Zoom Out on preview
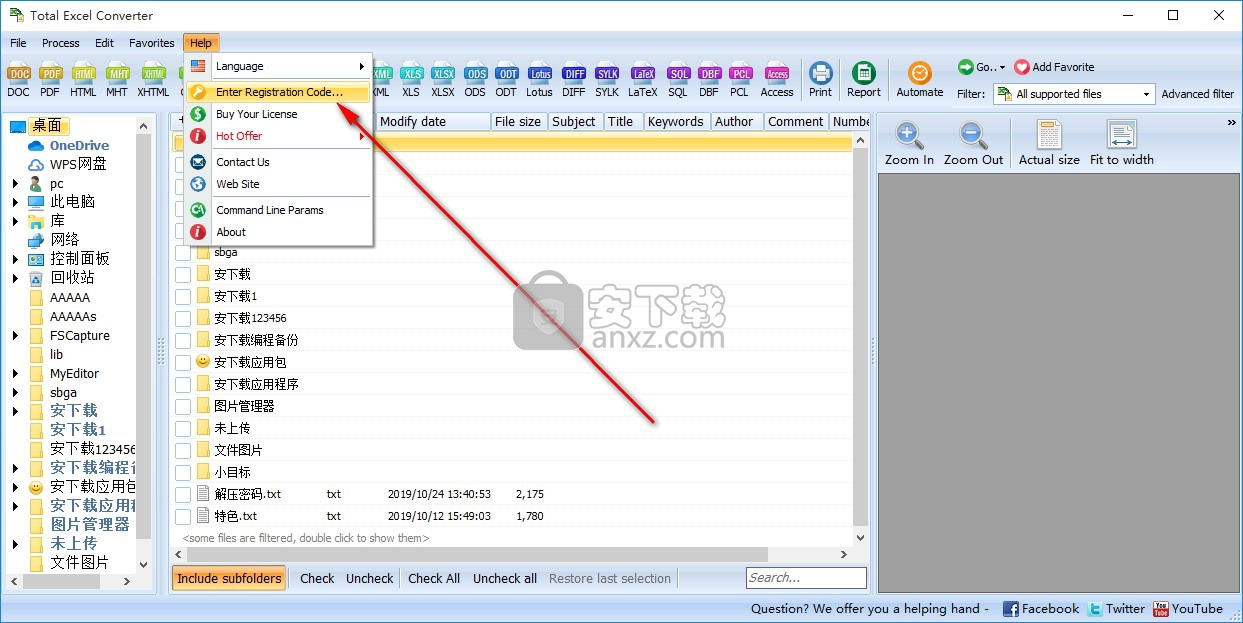Viewport: 1243px width, 623px height. point(973,144)
